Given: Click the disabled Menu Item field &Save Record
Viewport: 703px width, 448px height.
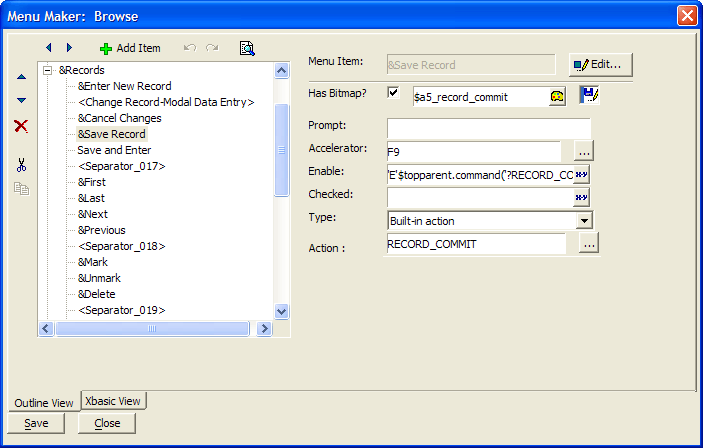Looking at the screenshot, I should click(x=471, y=65).
